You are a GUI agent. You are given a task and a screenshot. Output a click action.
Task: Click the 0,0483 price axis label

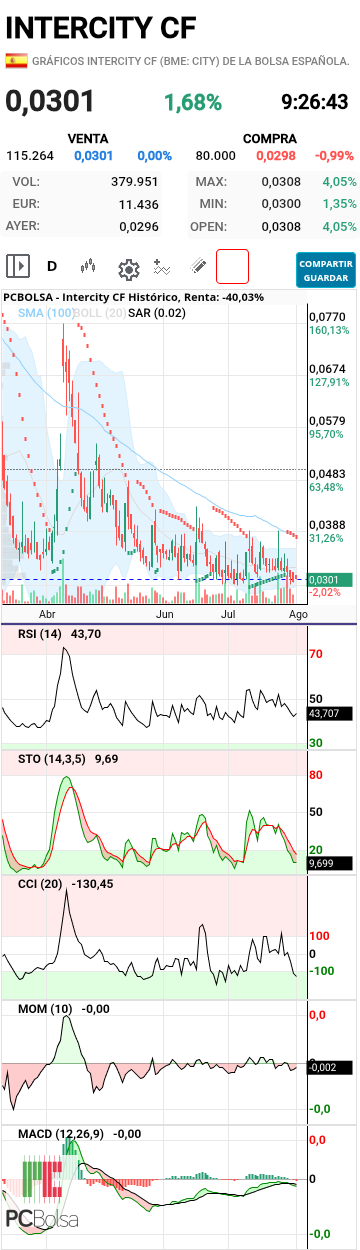pyautogui.click(x=326, y=473)
